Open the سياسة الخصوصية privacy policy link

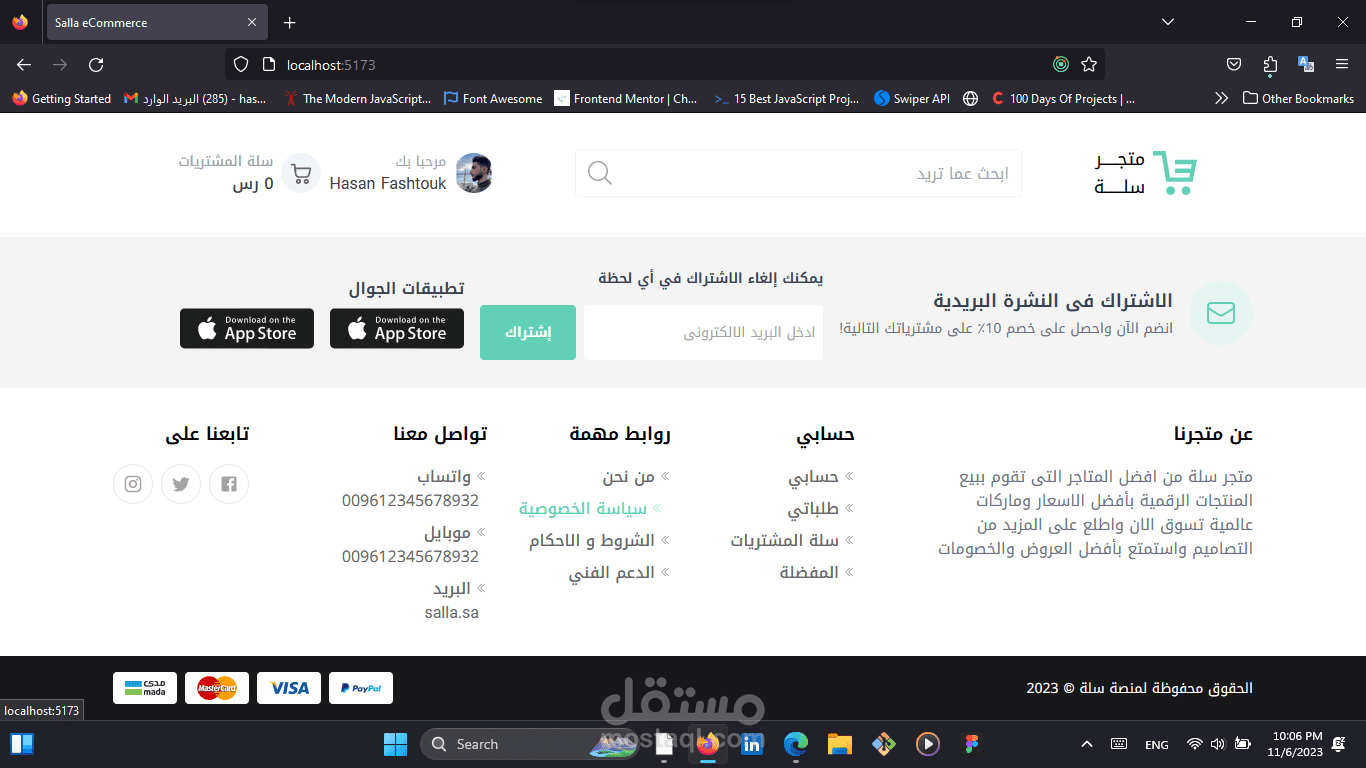tap(583, 509)
